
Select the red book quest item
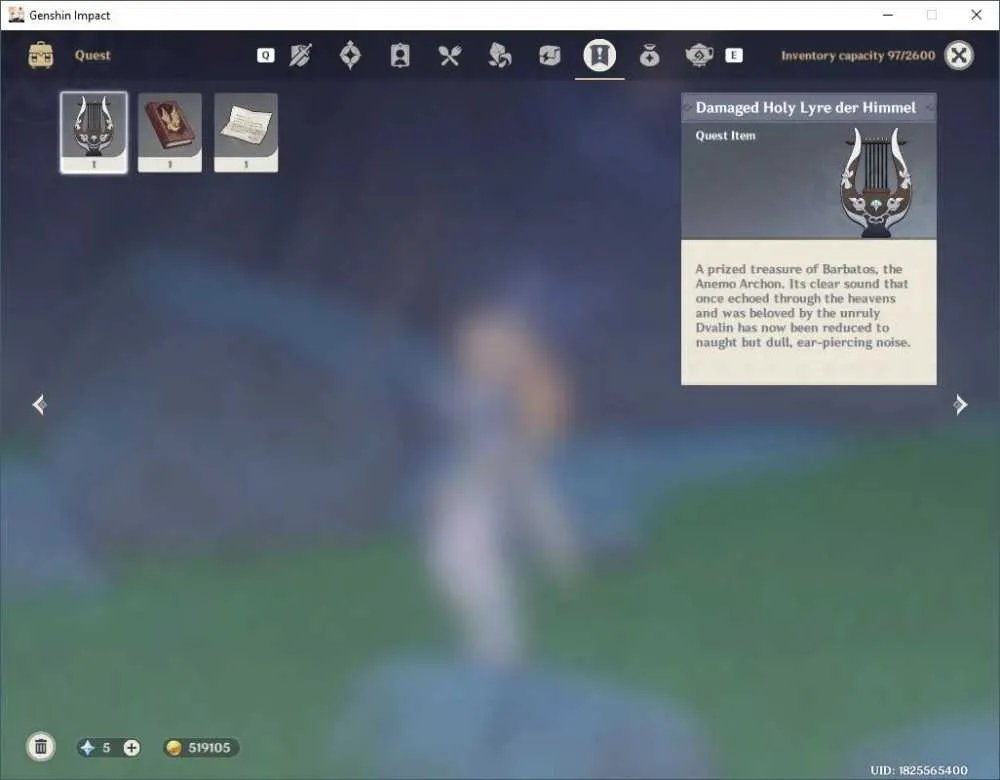tap(170, 132)
